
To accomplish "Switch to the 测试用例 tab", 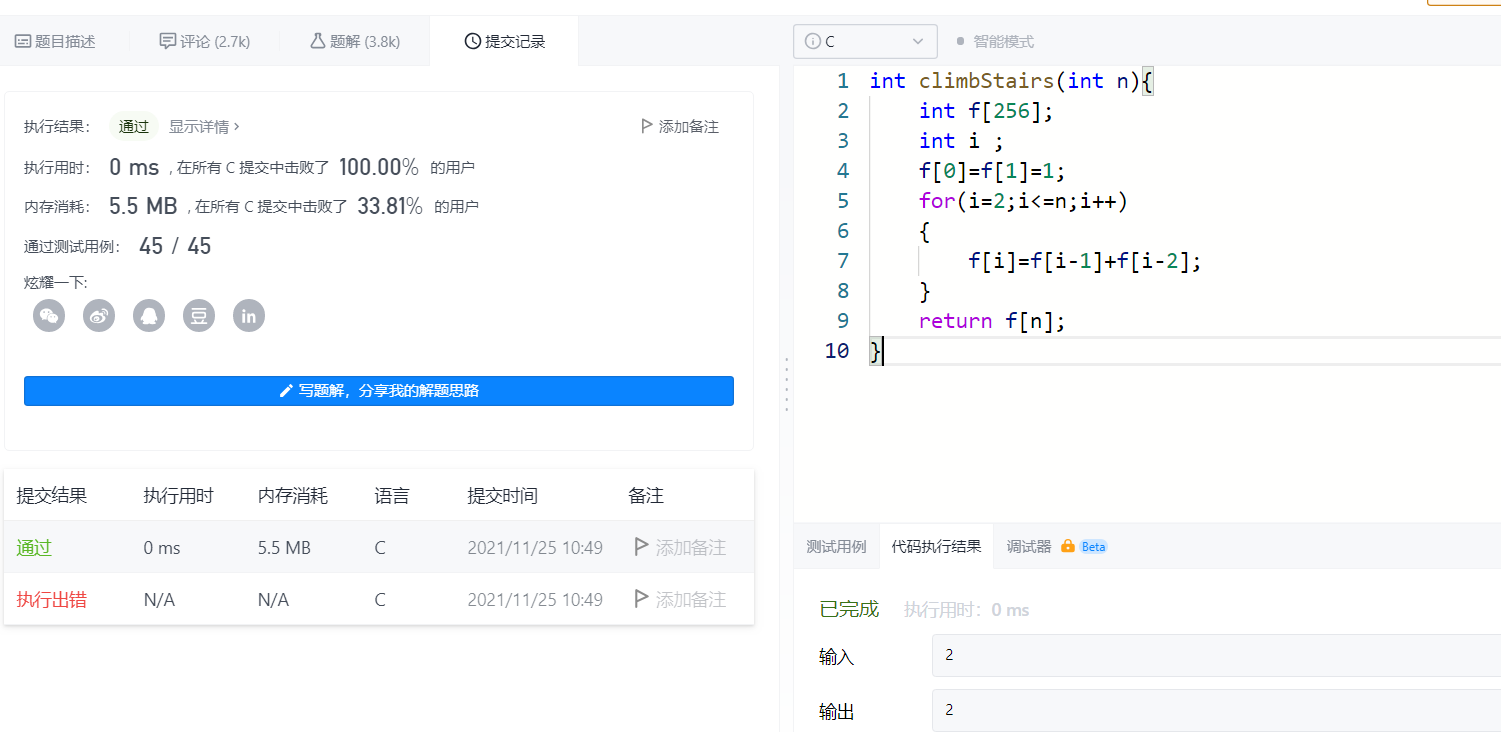I will pos(836,547).
